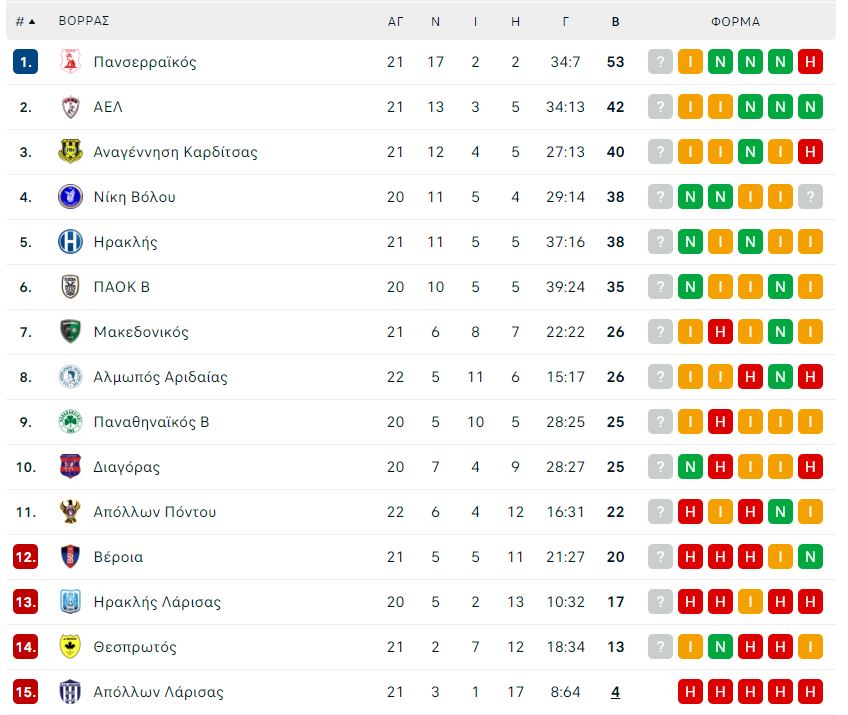Open the Μακεδονικός team link
The width and height of the screenshot is (848, 715).
(x=141, y=332)
